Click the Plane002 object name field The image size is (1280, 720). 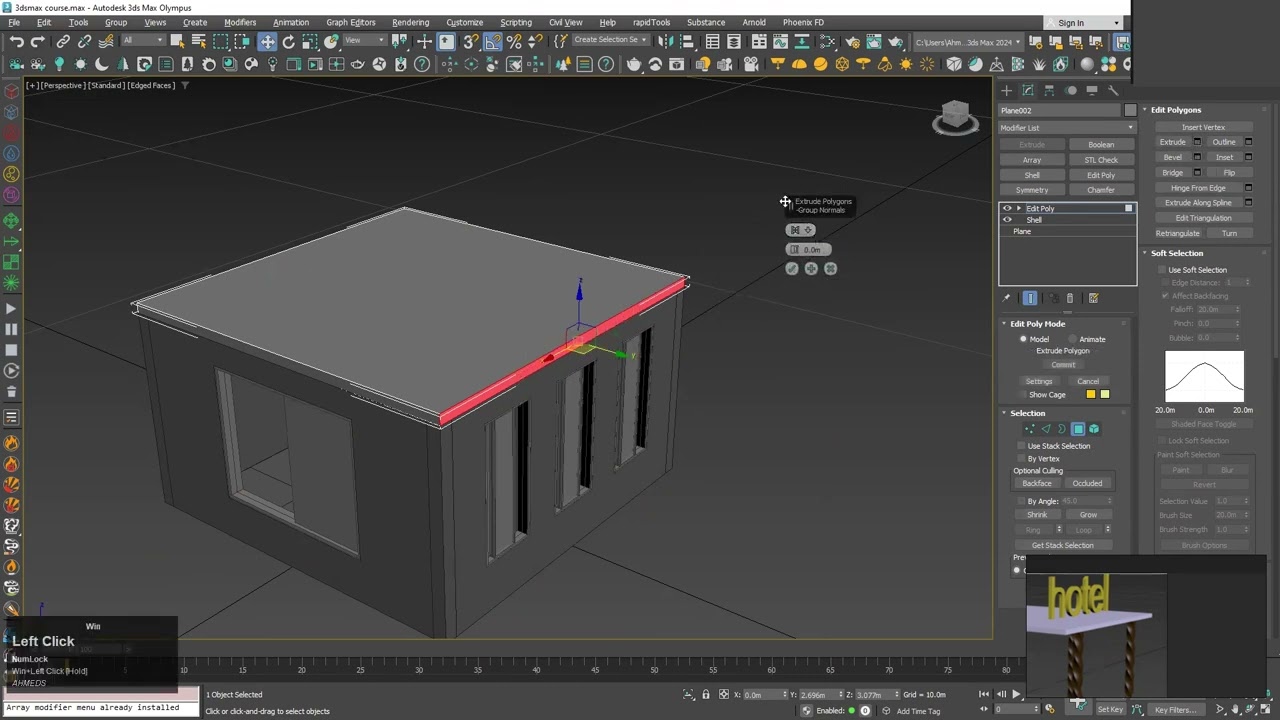click(1060, 110)
